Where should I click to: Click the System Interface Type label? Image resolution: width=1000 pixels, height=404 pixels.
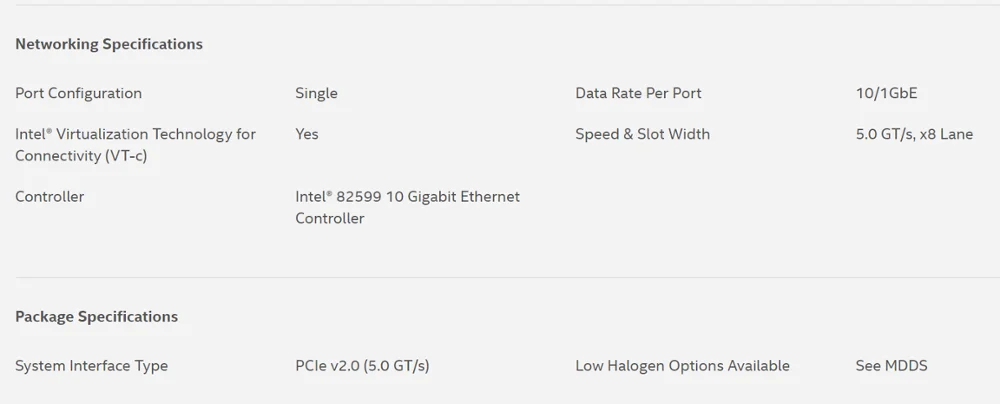(x=91, y=366)
